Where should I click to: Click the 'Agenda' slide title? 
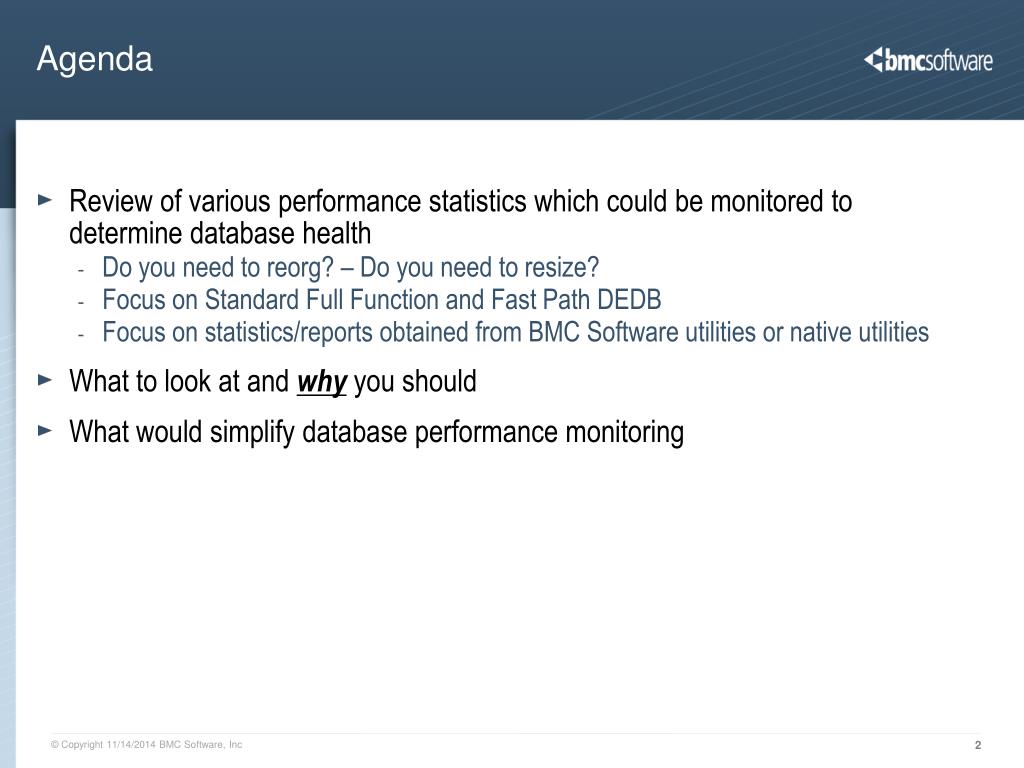click(x=95, y=59)
